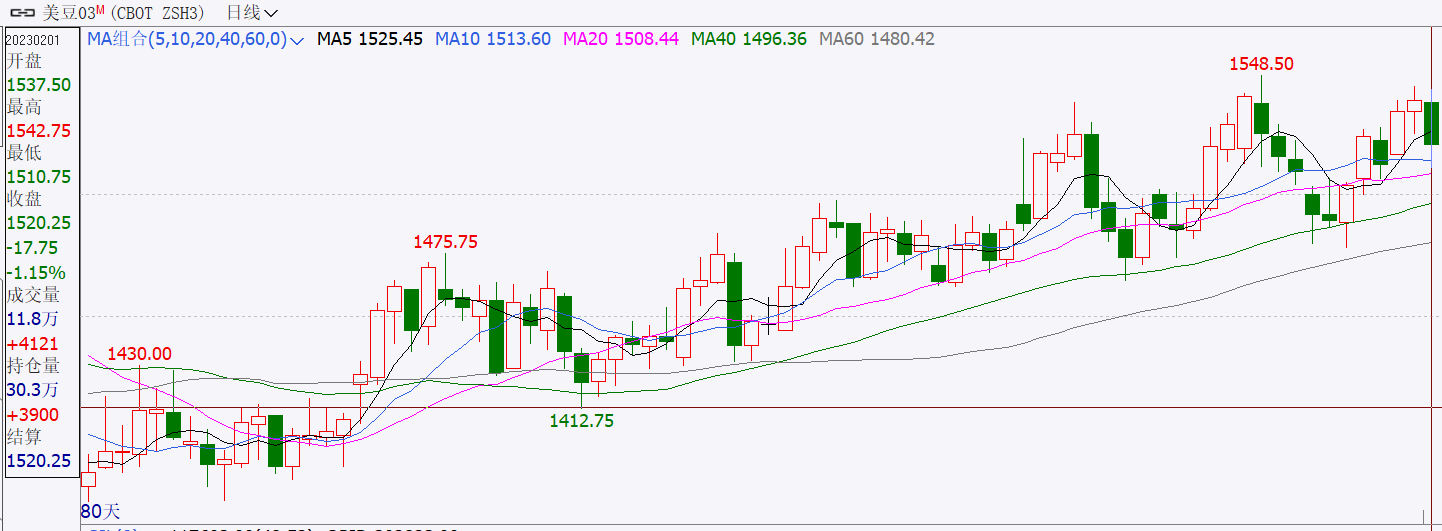Click the 1520.25 value under 收盘
This screenshot has height=531, width=1442.
(x=39, y=223)
